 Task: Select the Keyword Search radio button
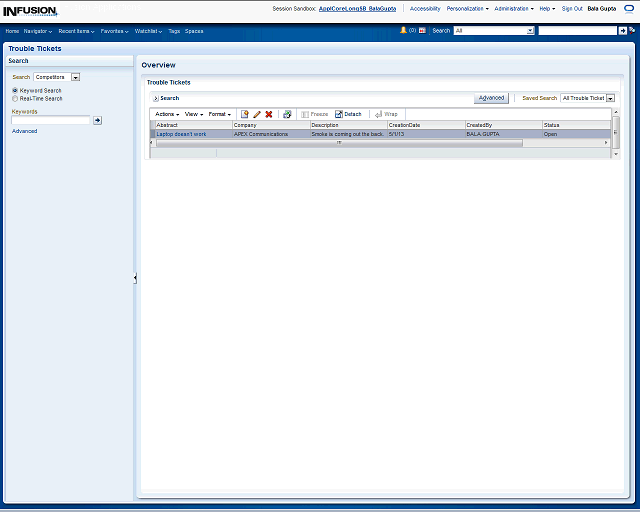point(15,91)
